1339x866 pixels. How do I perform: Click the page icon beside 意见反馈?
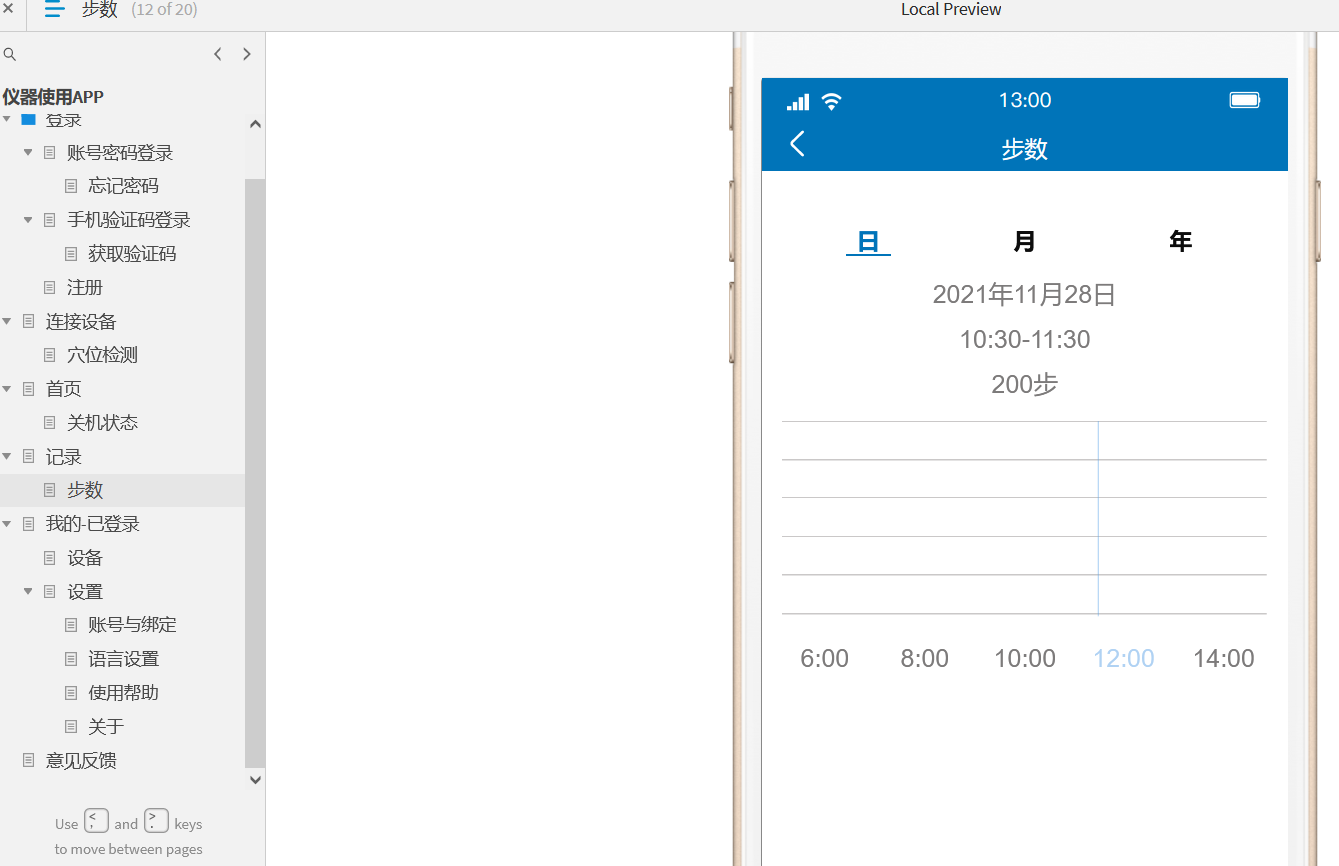point(29,760)
